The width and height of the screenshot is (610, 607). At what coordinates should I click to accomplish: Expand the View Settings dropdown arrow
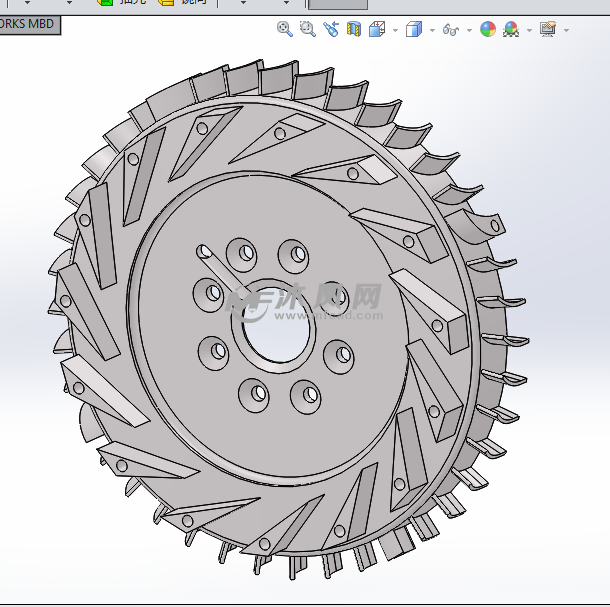566,30
